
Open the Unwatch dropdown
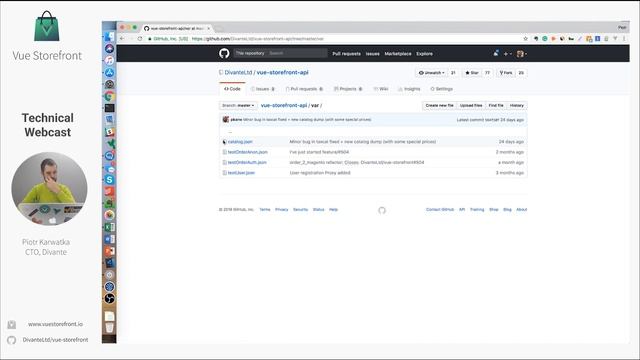(431, 73)
